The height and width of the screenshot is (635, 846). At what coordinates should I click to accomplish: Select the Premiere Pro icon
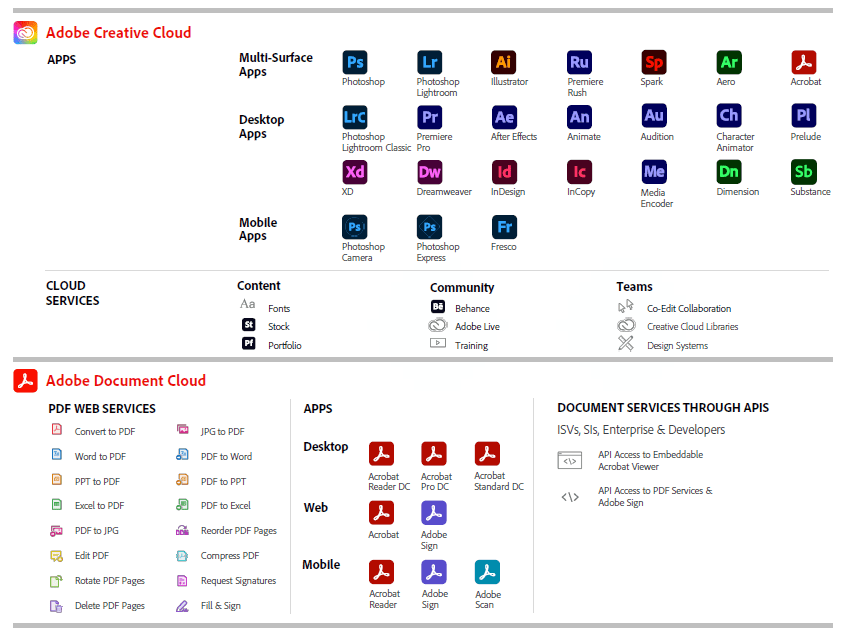point(429,117)
